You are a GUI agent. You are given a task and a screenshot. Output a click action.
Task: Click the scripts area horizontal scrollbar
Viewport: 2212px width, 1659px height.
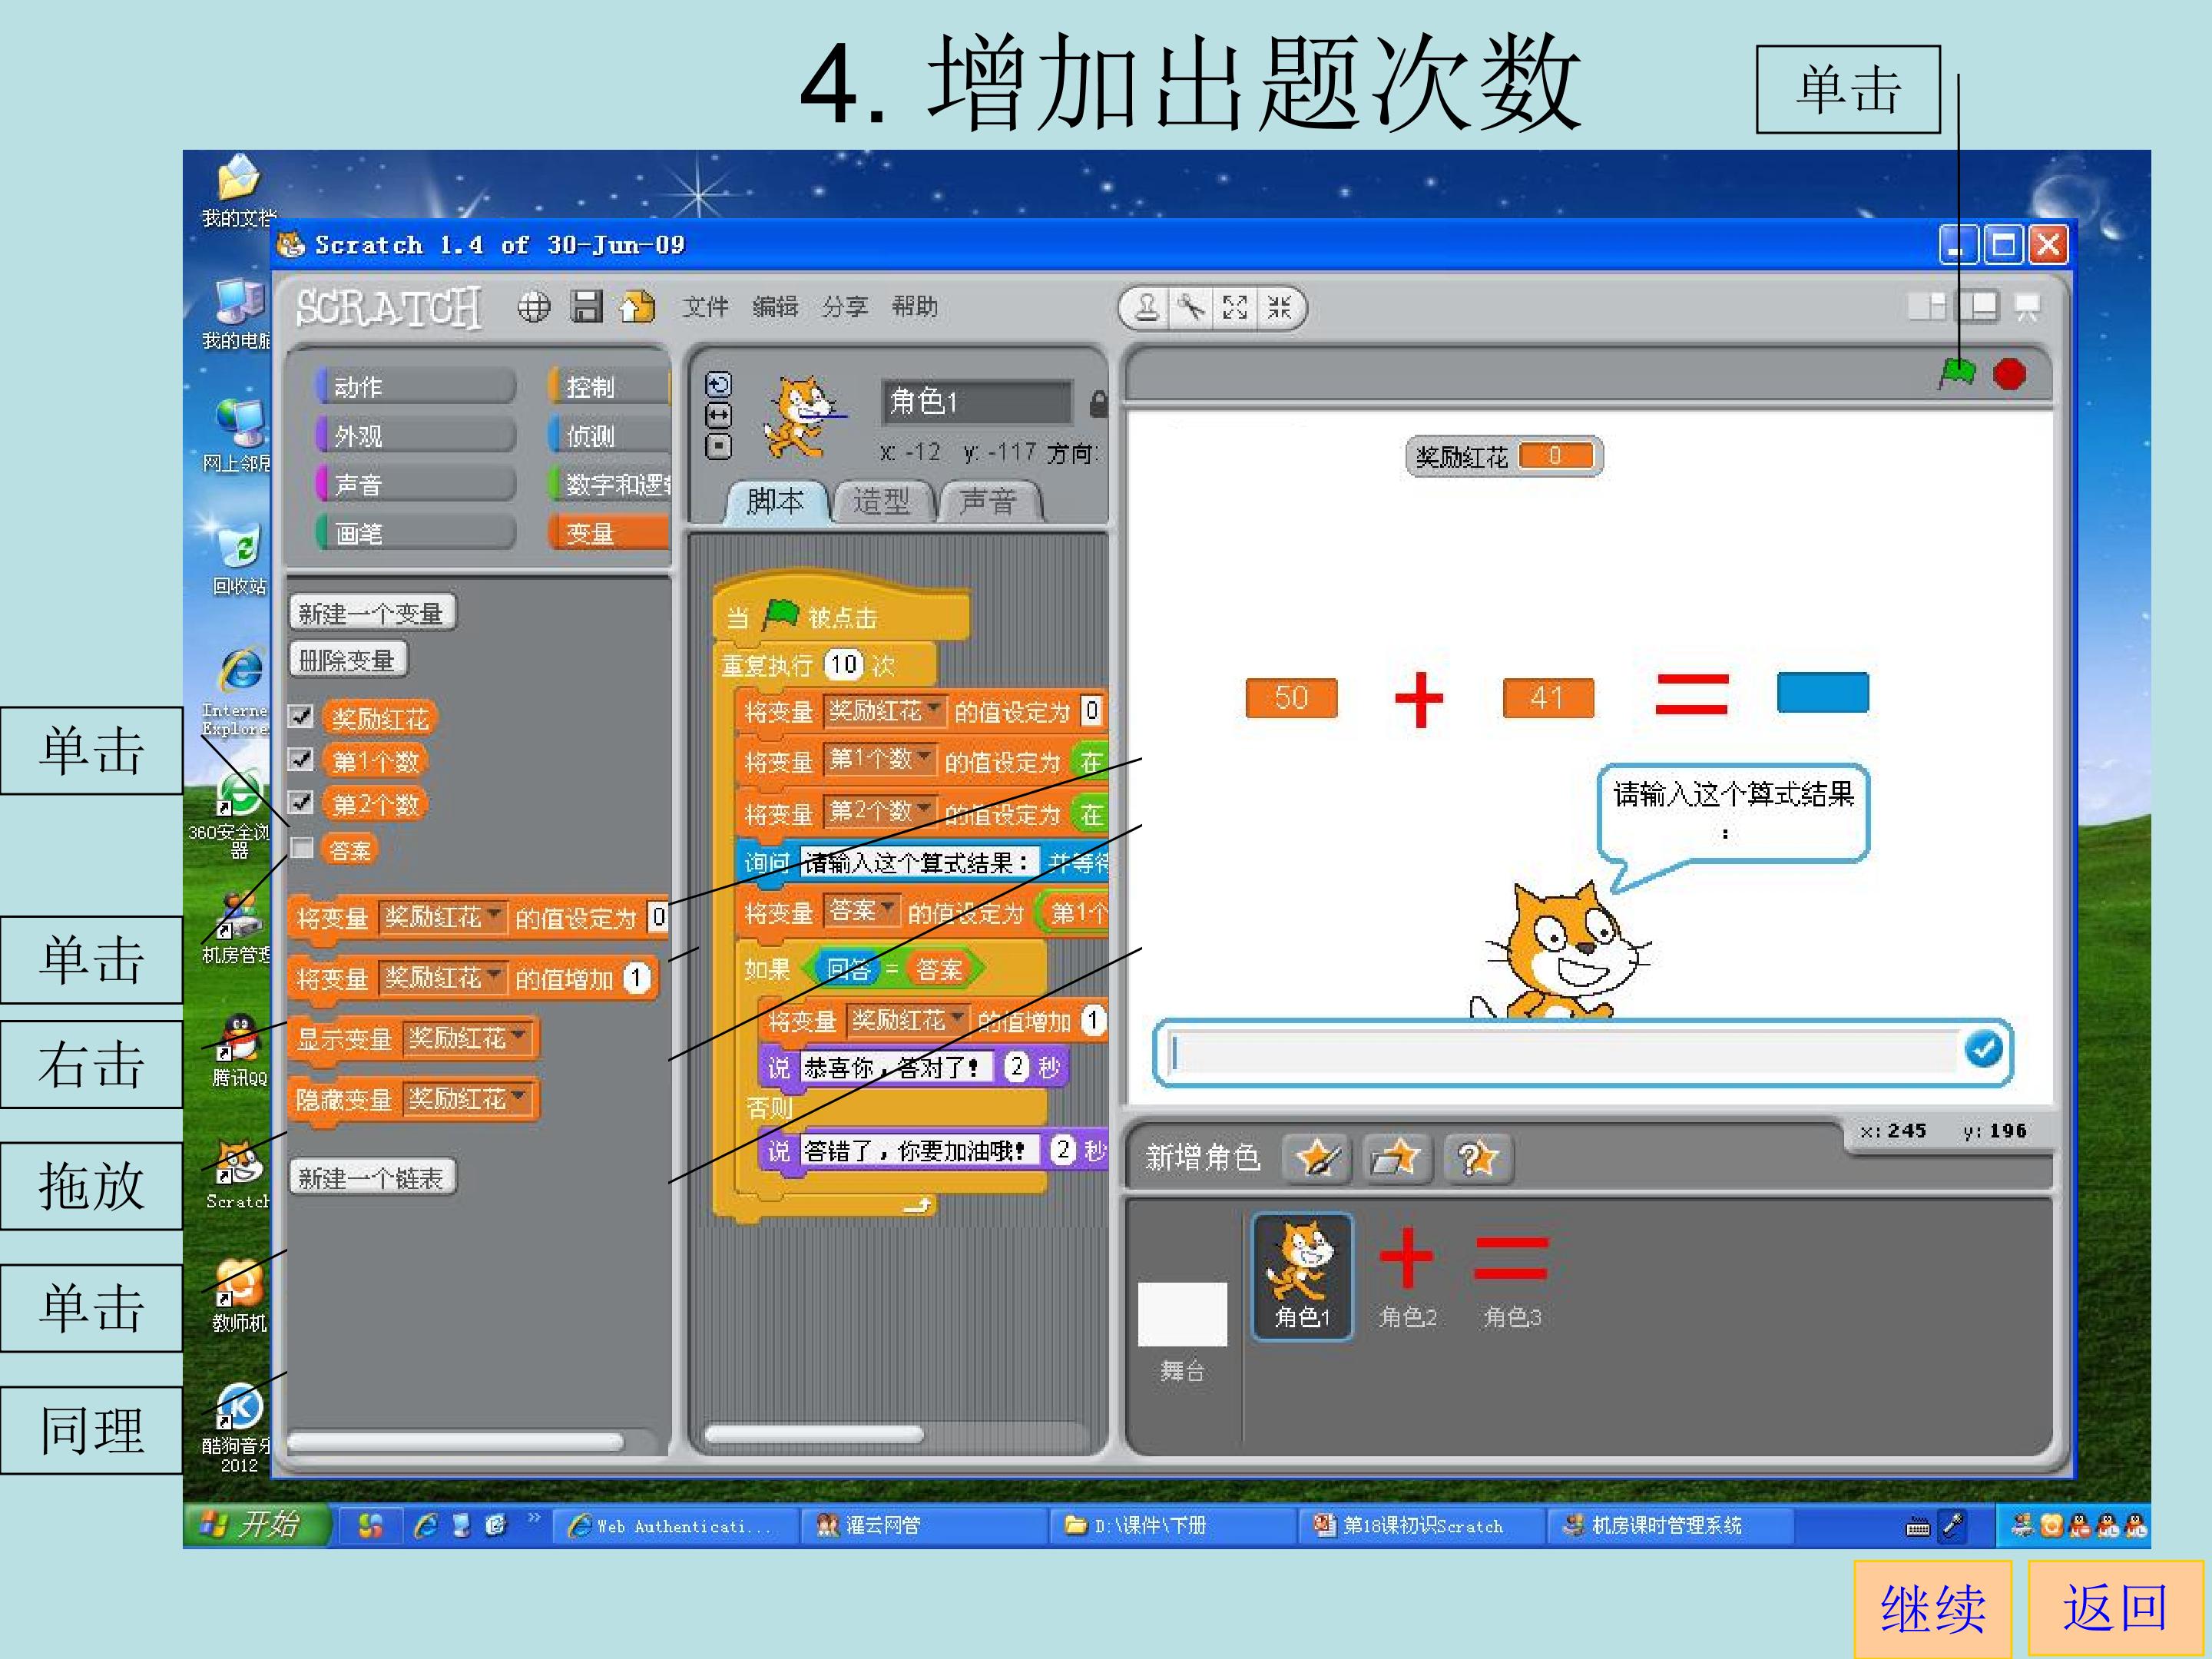click(813, 1434)
